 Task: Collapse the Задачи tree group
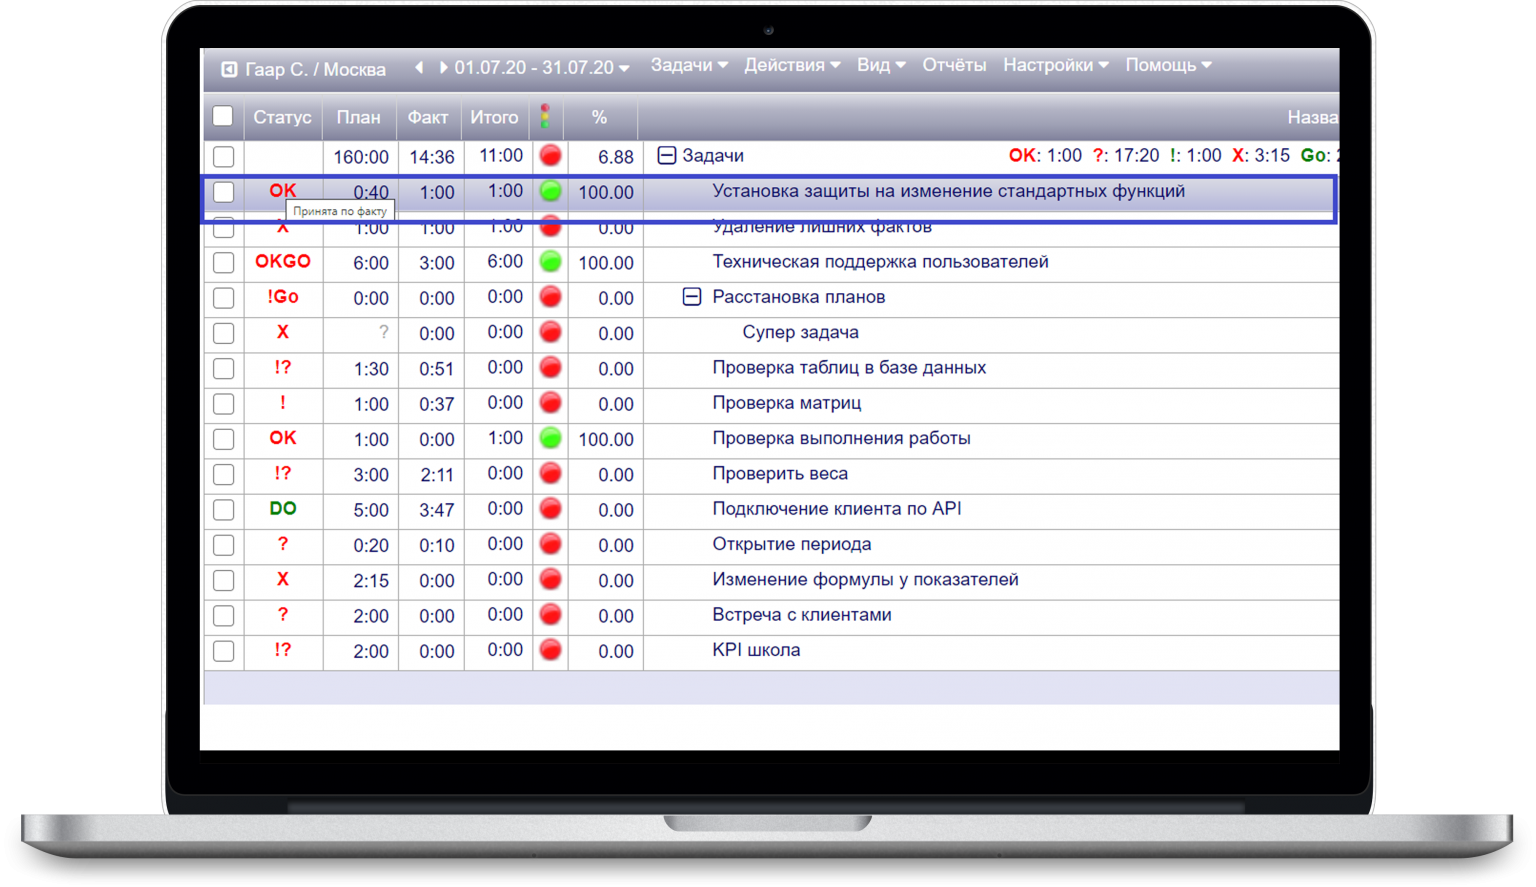click(x=667, y=156)
